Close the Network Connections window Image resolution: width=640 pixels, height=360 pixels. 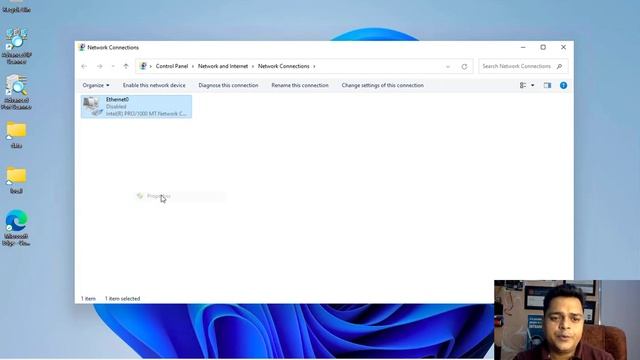pyautogui.click(x=563, y=47)
